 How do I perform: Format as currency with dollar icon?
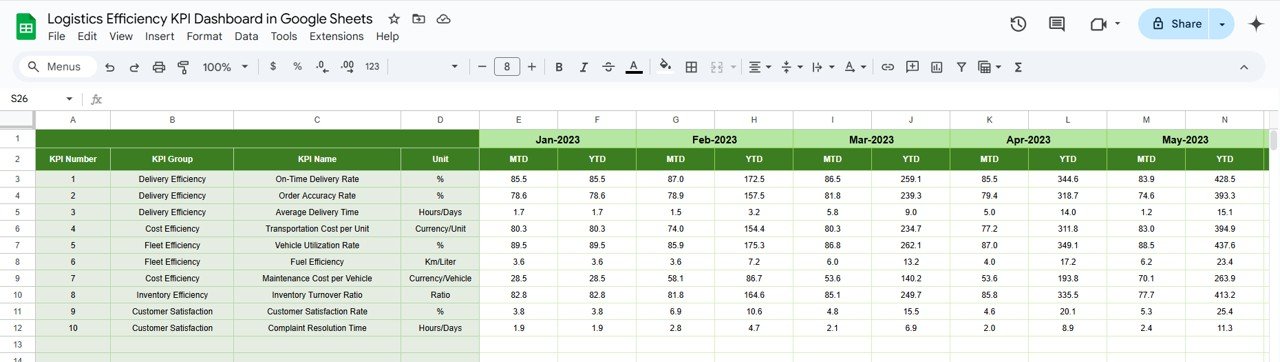click(273, 67)
